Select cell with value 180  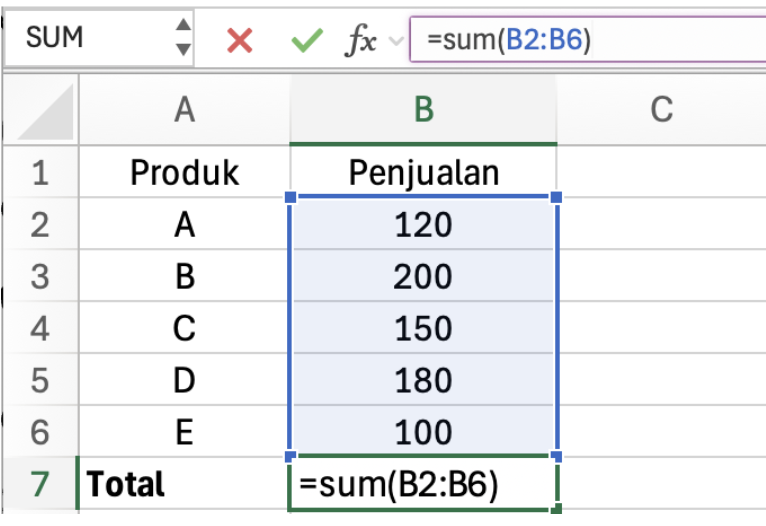[x=423, y=381]
